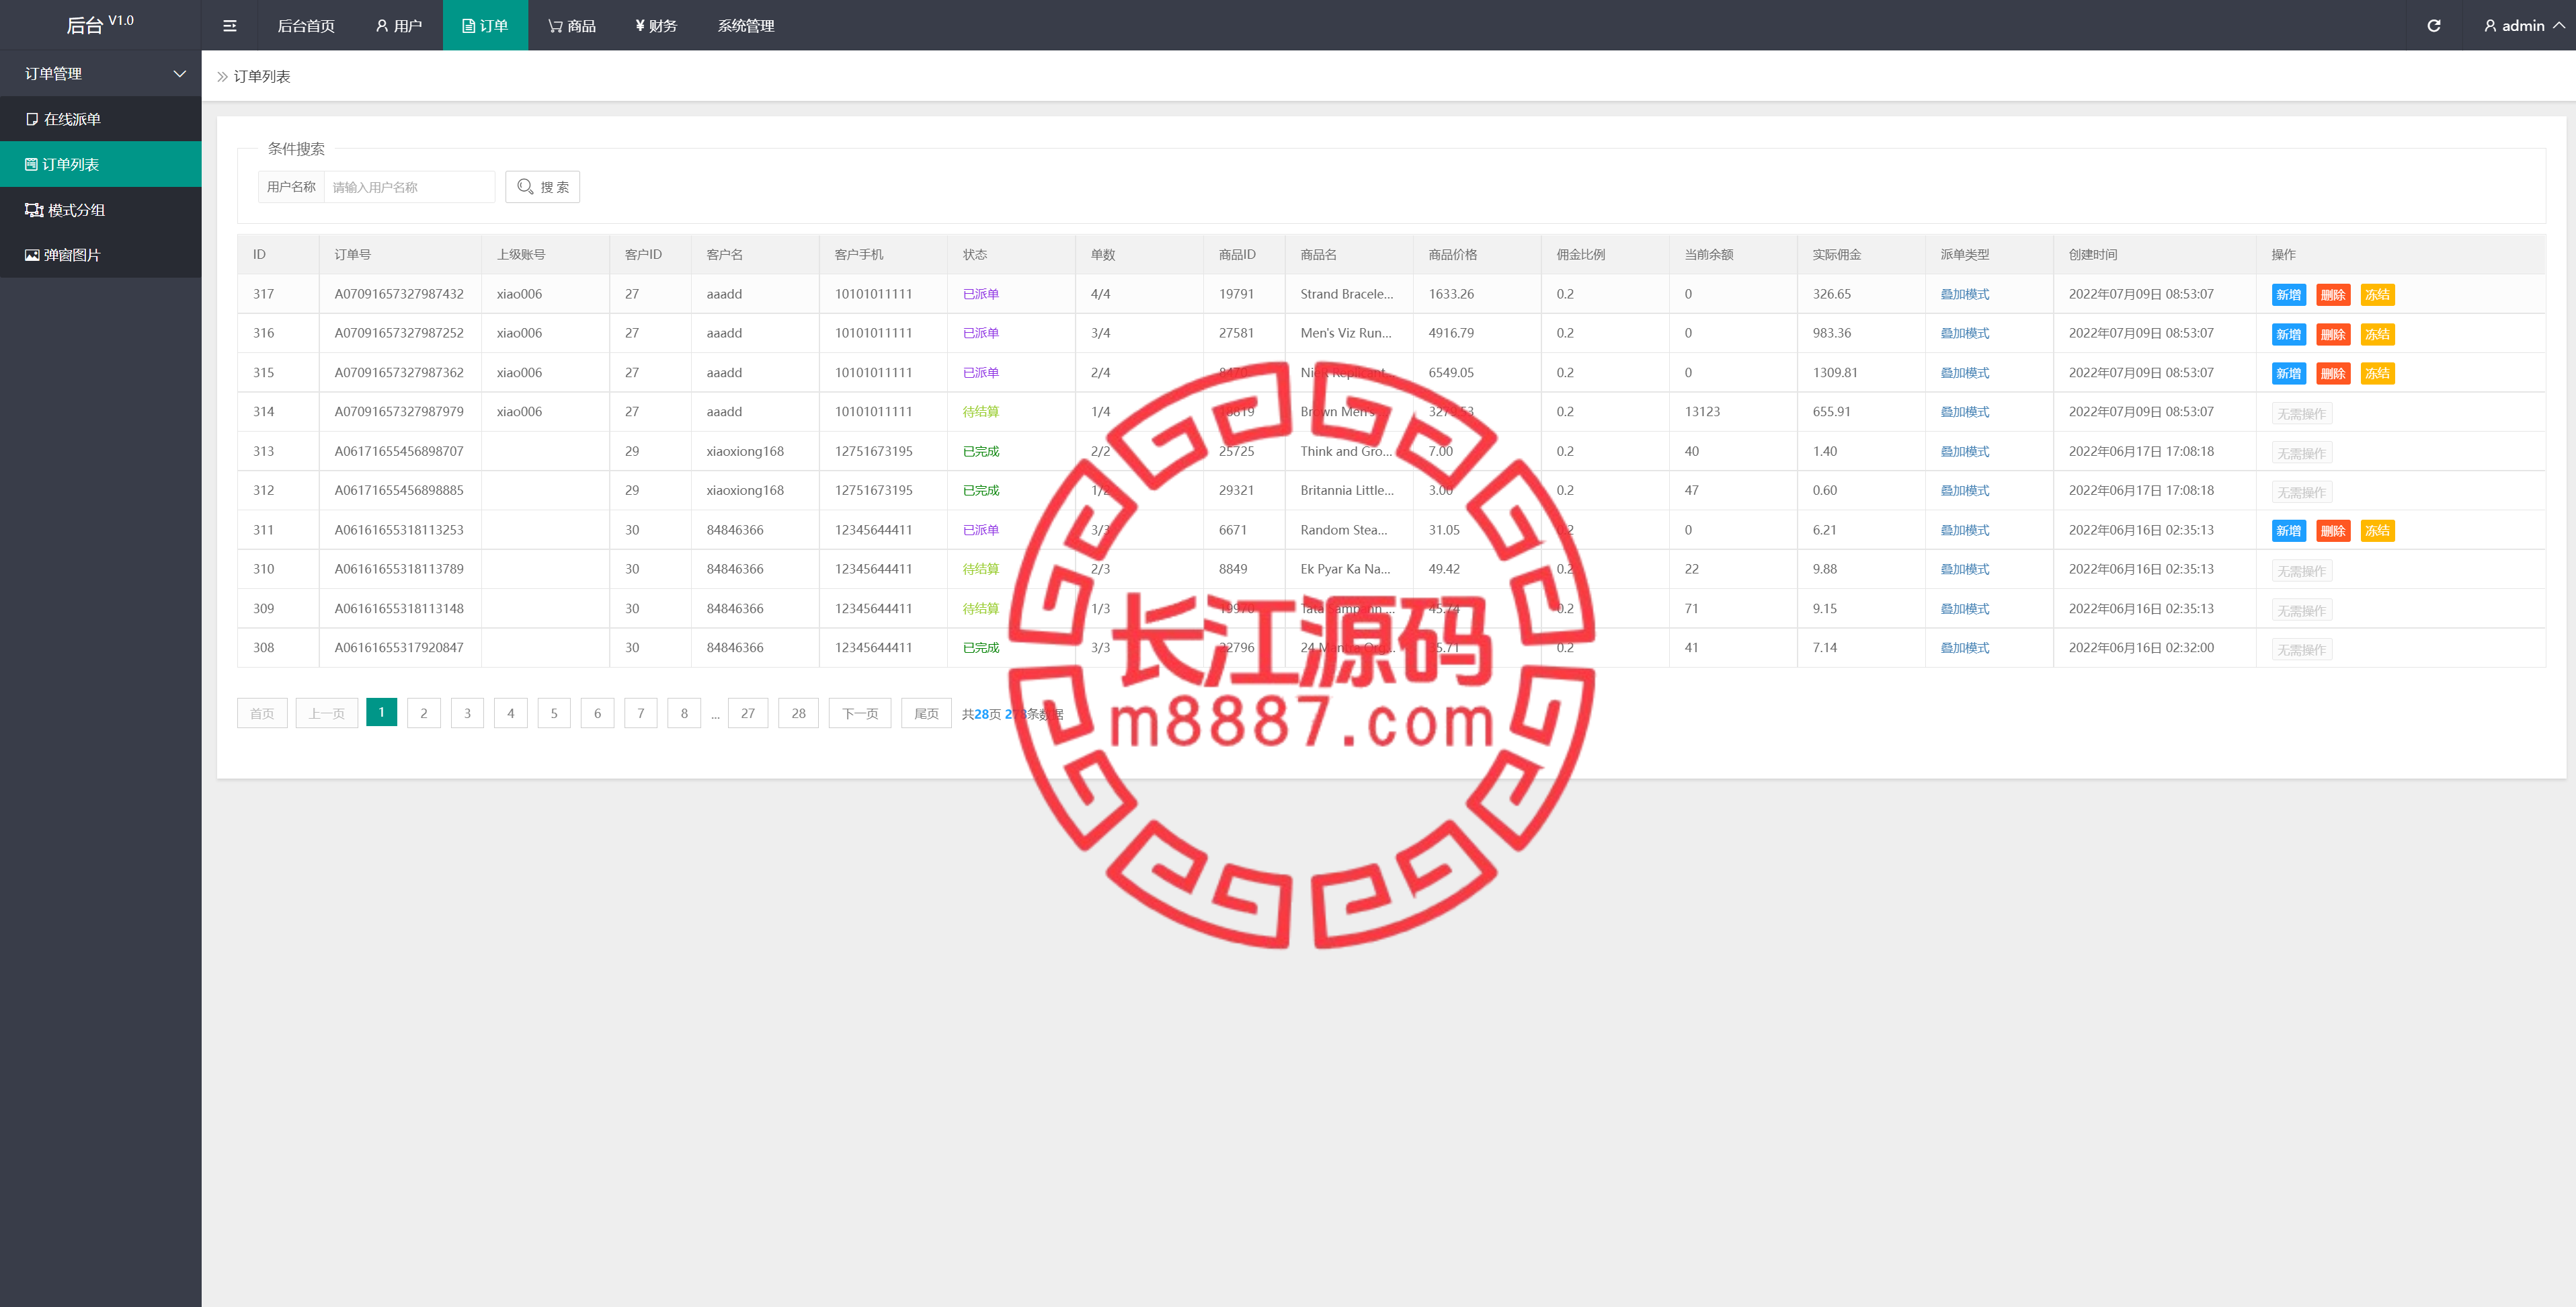2576x1307 pixels.
Task: Open the 商品 top navigation tab
Action: (572, 26)
